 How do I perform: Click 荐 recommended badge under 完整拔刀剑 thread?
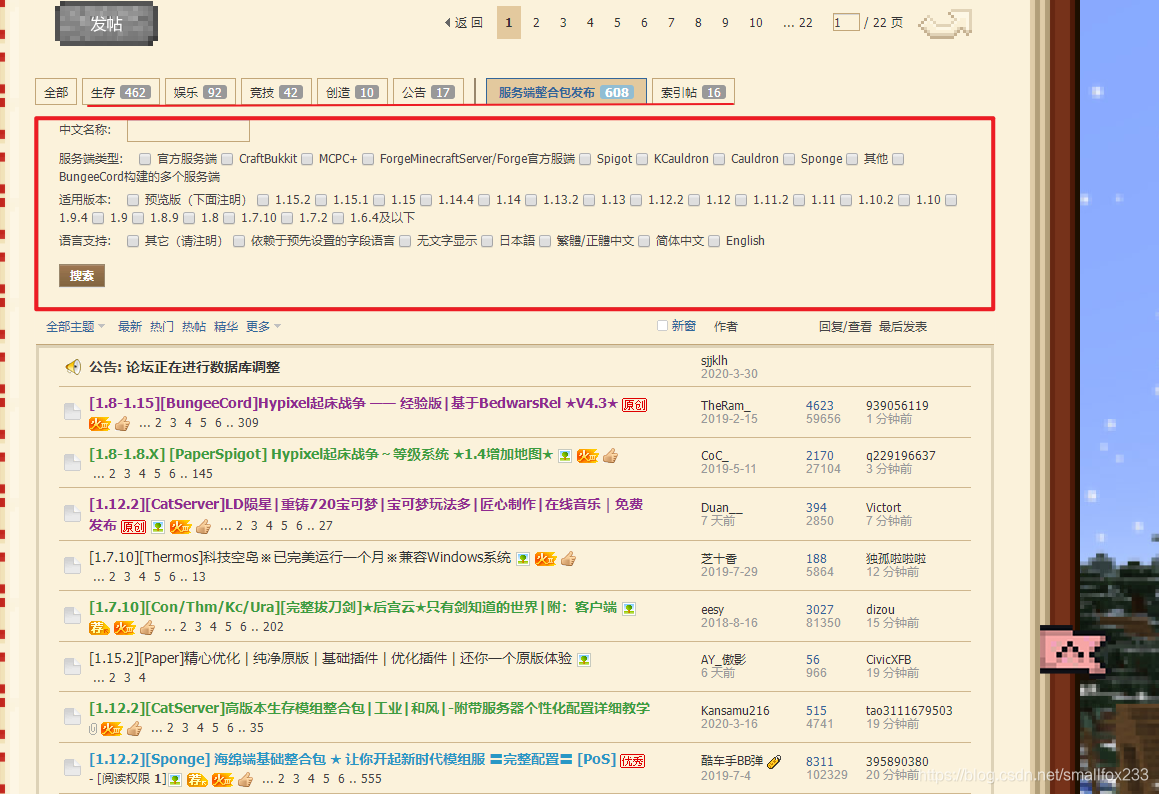point(99,628)
